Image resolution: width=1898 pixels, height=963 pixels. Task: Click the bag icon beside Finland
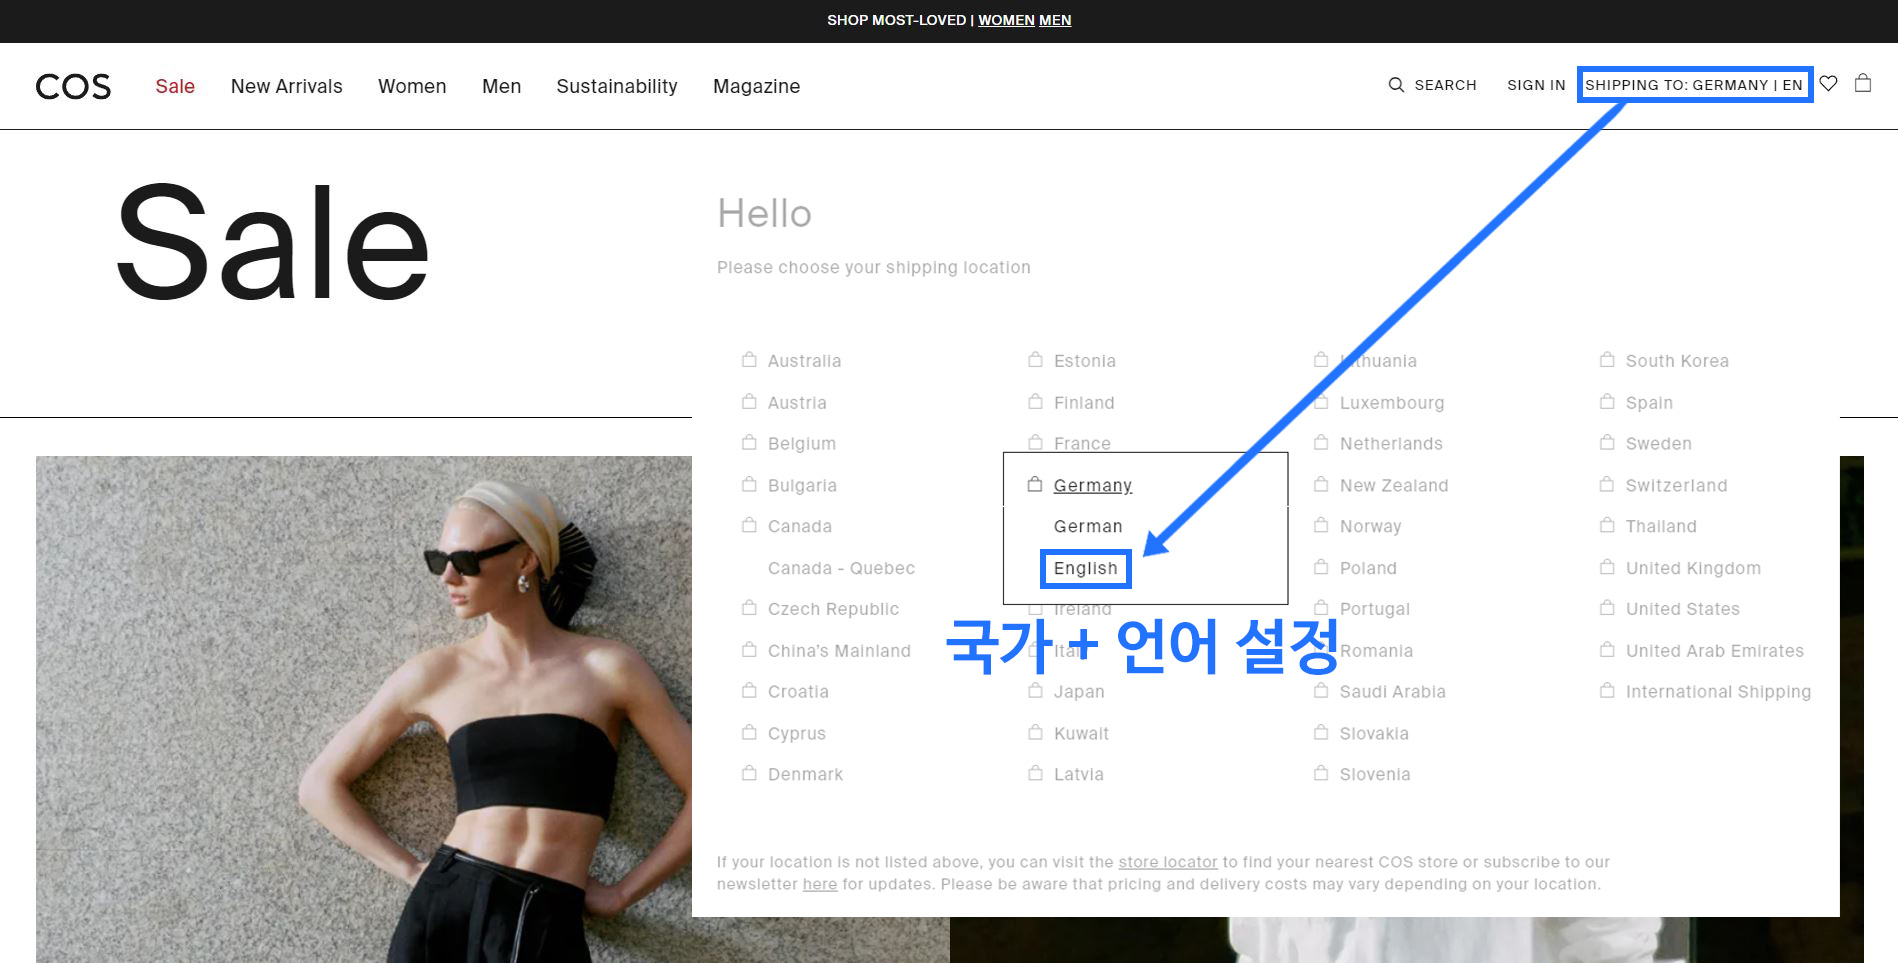click(1035, 401)
